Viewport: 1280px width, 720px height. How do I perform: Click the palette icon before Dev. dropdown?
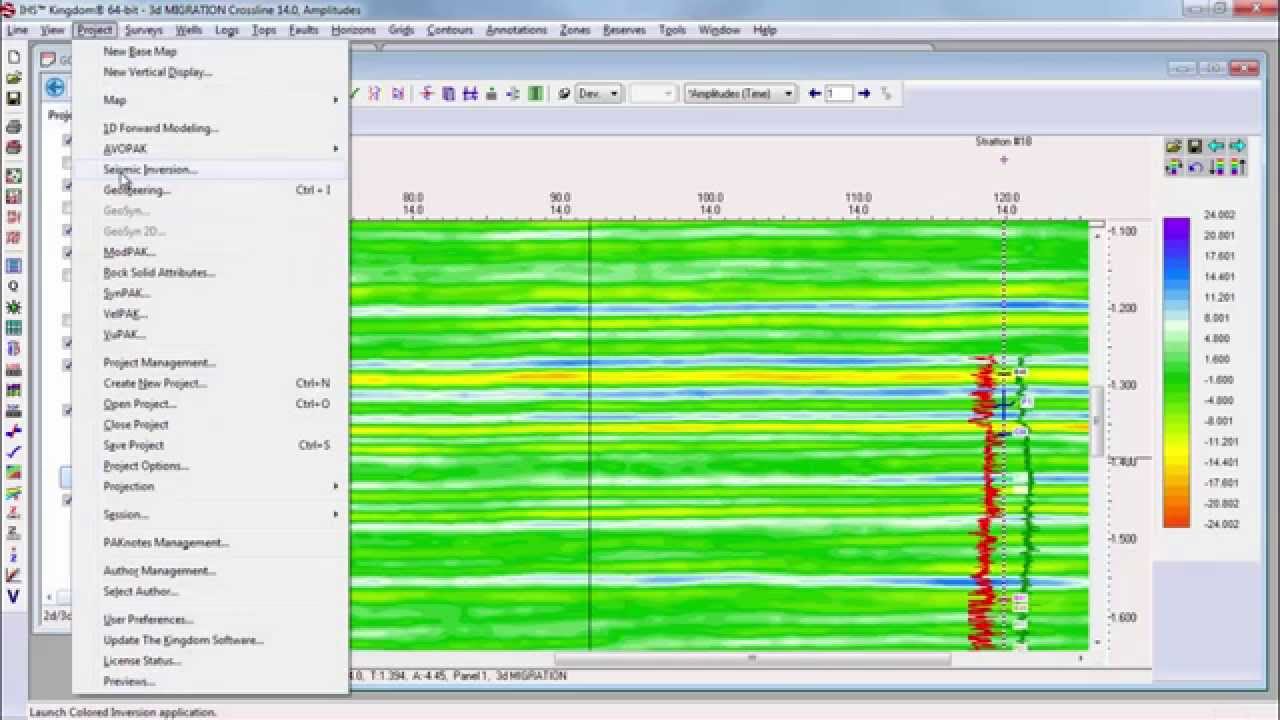[564, 93]
